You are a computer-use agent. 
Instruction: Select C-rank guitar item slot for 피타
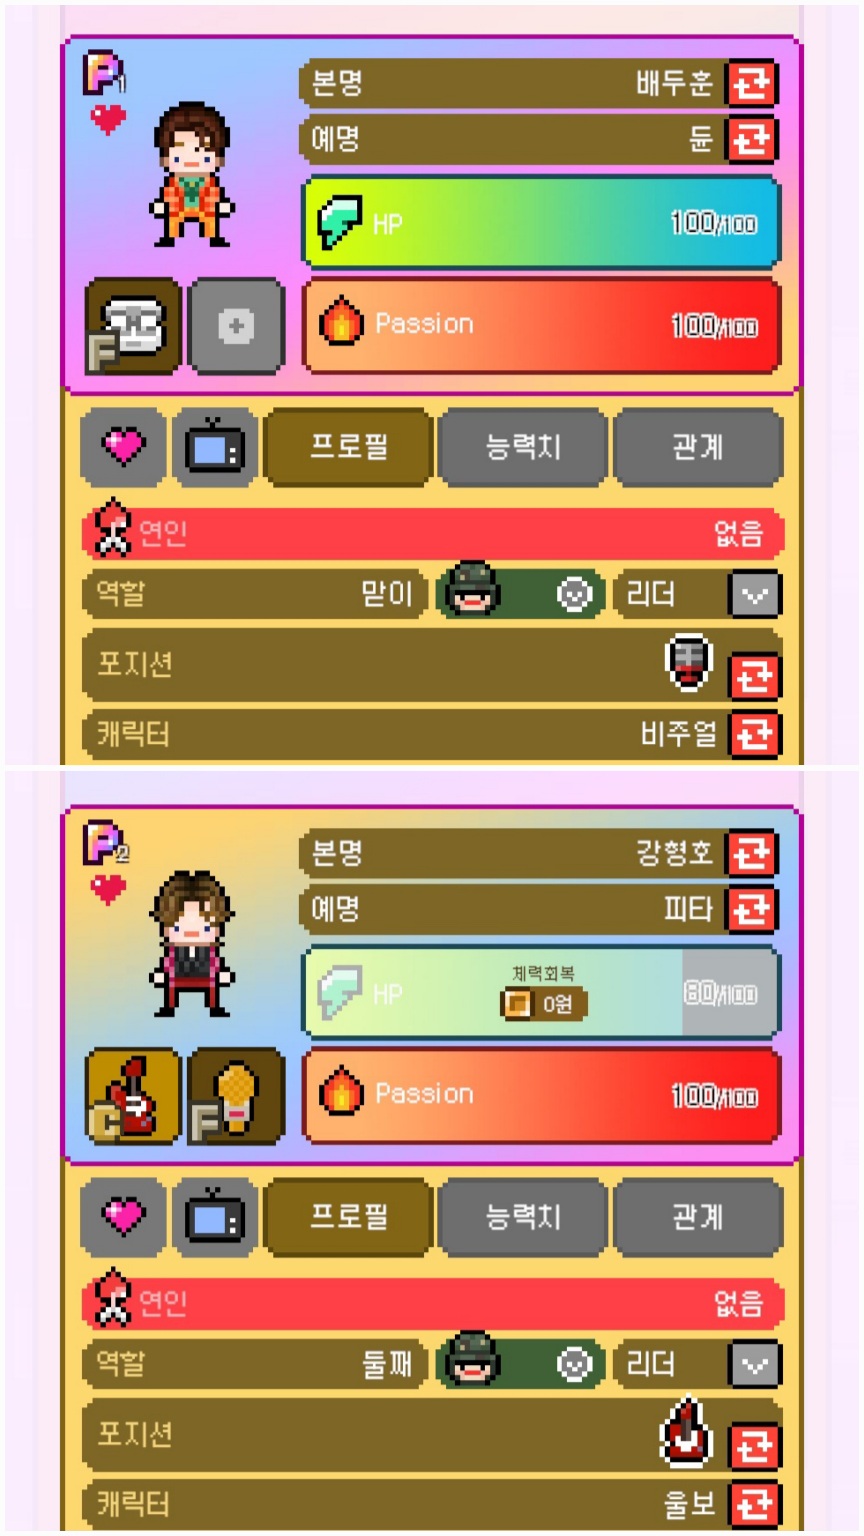(134, 1096)
